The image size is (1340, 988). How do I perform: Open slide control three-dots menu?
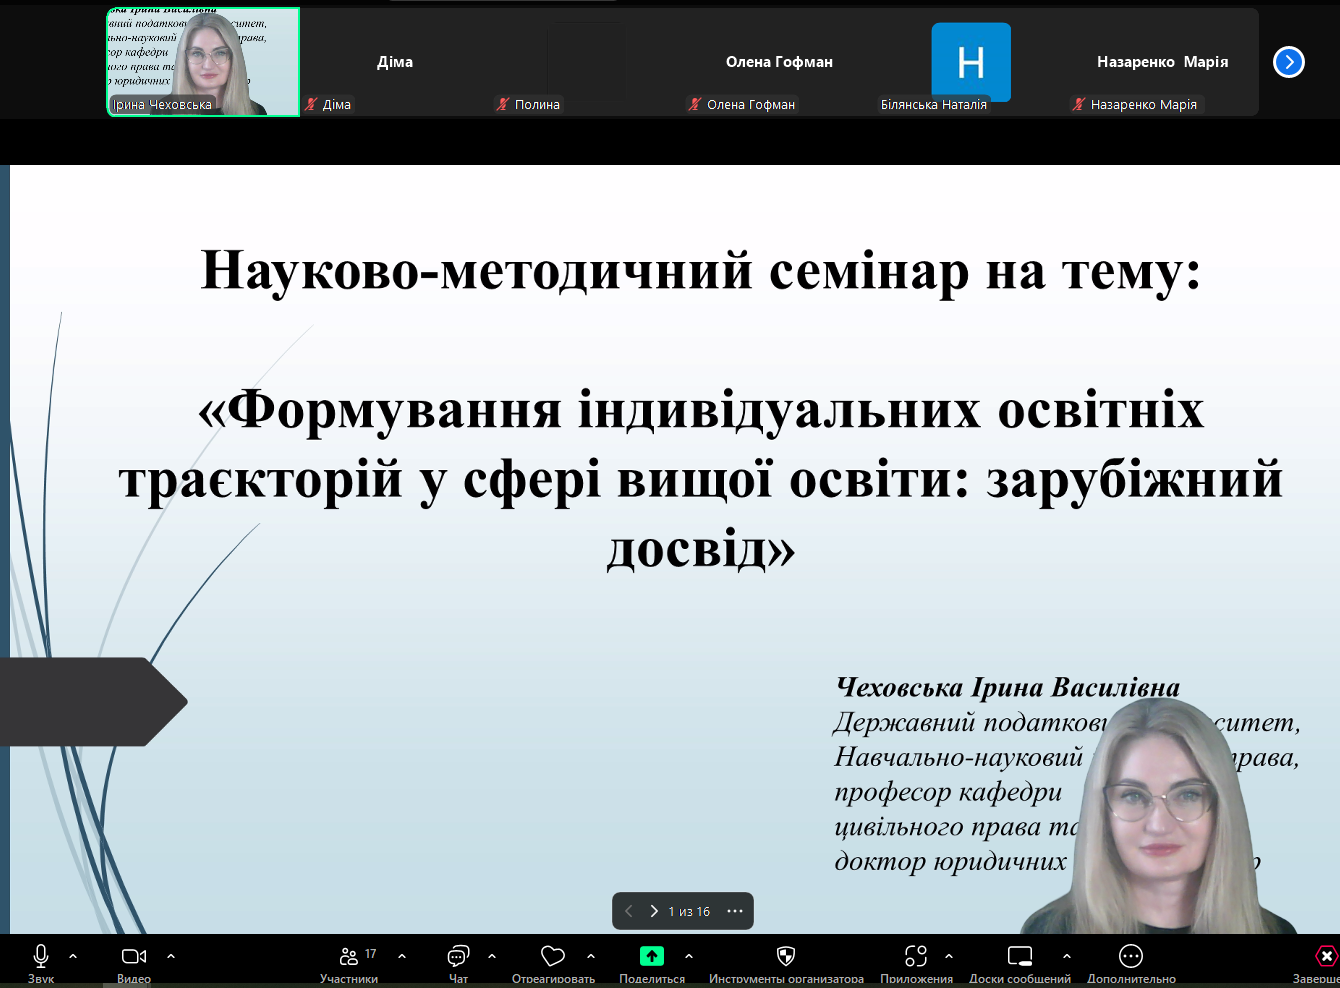tap(735, 911)
